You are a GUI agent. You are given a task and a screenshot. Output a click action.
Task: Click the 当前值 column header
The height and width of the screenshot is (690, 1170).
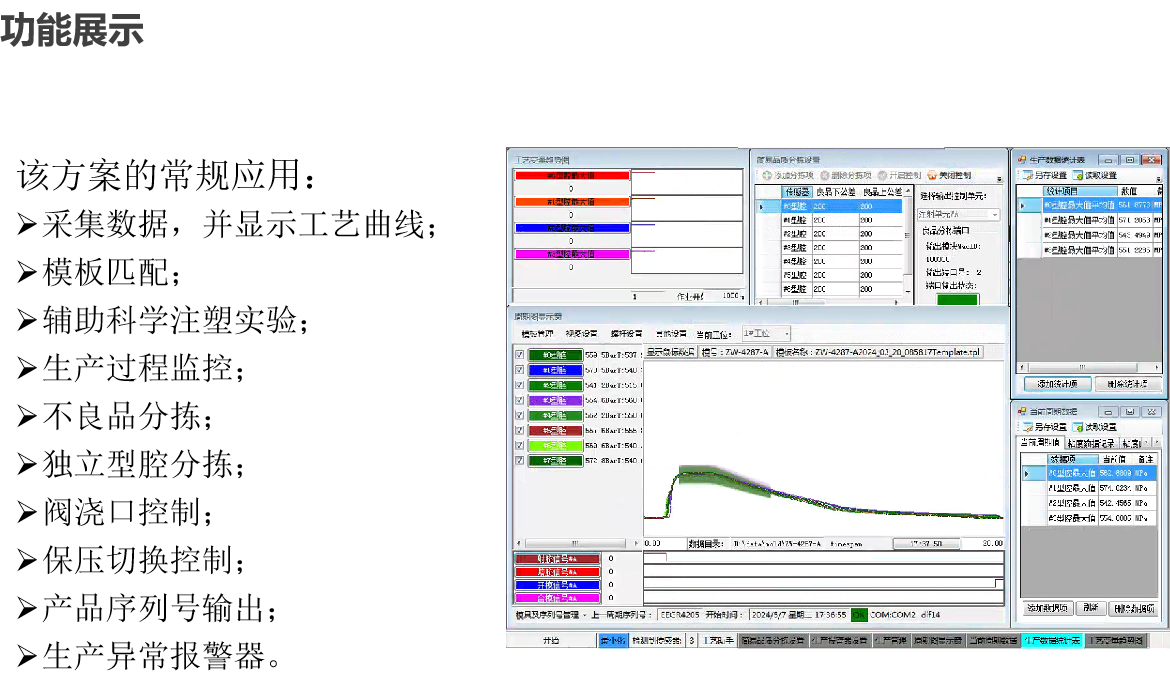pos(1113,459)
